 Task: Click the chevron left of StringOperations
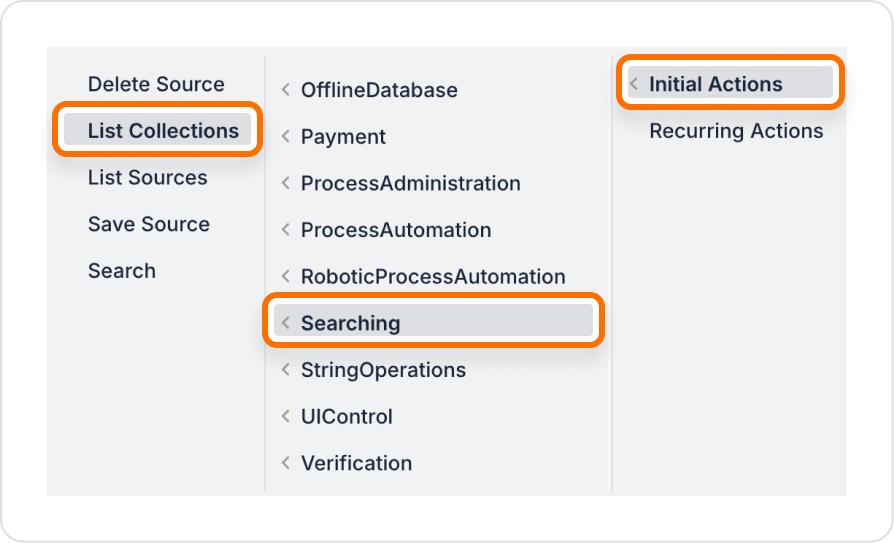286,370
